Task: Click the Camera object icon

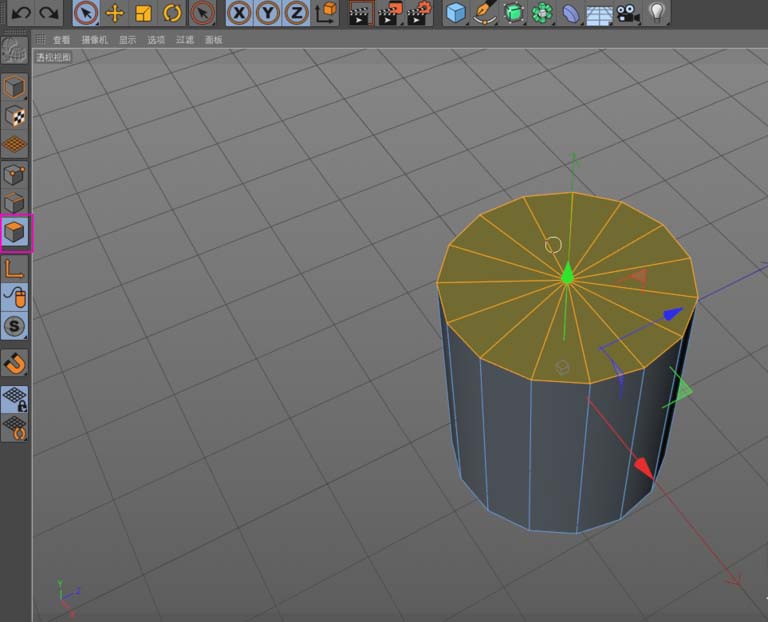Action: 627,13
